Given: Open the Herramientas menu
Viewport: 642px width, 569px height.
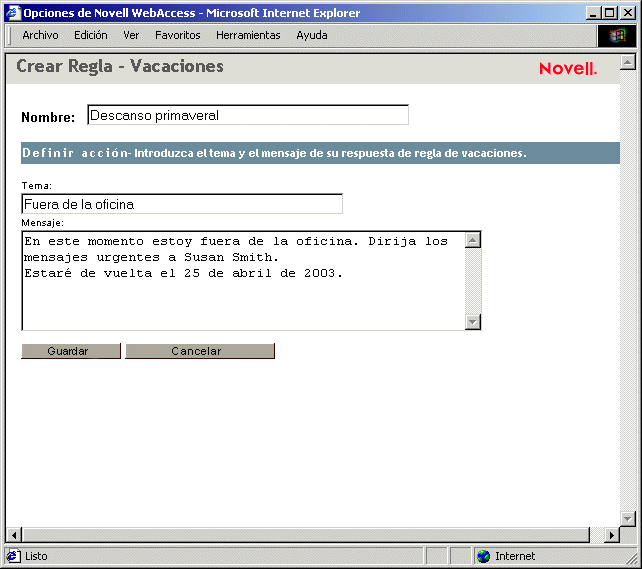Looking at the screenshot, I should click(248, 36).
